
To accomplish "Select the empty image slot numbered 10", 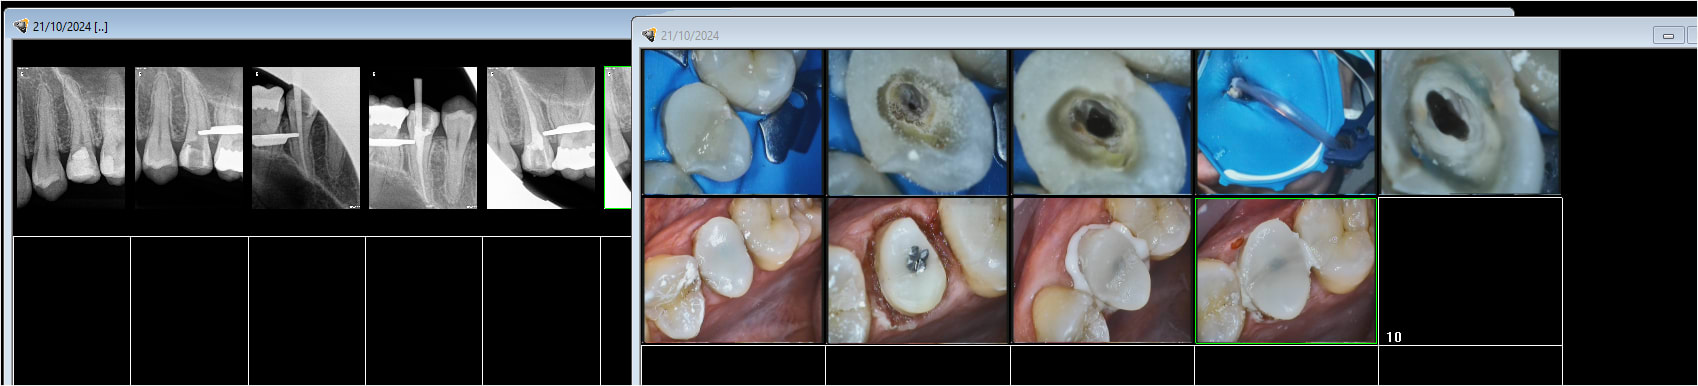I will 1470,271.
